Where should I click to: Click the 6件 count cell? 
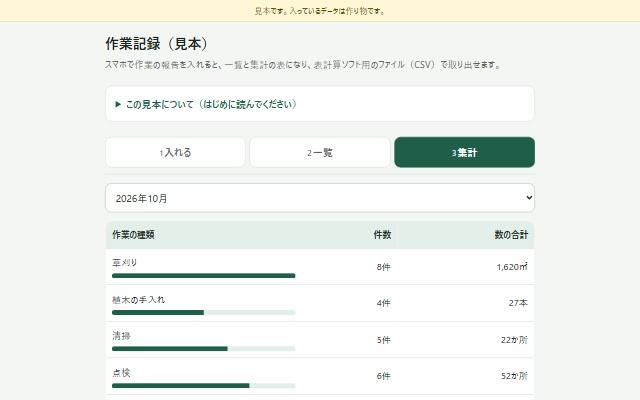tap(383, 376)
